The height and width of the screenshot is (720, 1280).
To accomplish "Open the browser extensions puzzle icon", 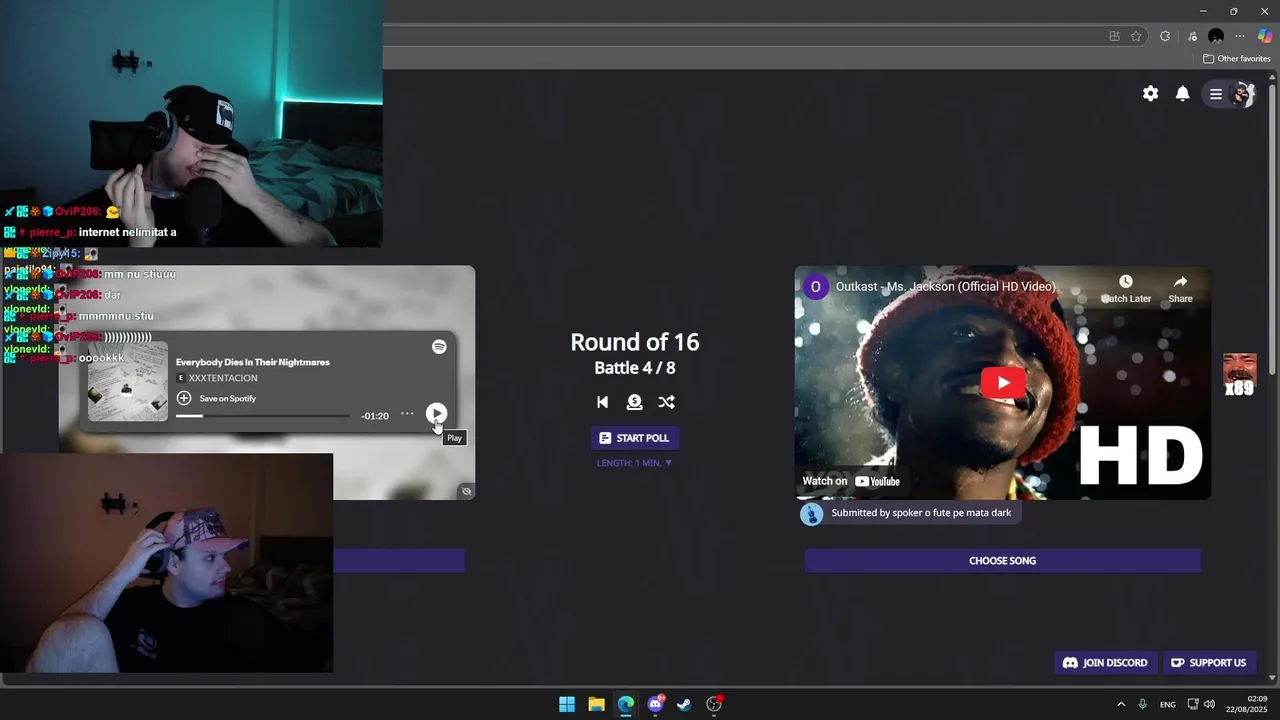I will (1165, 36).
